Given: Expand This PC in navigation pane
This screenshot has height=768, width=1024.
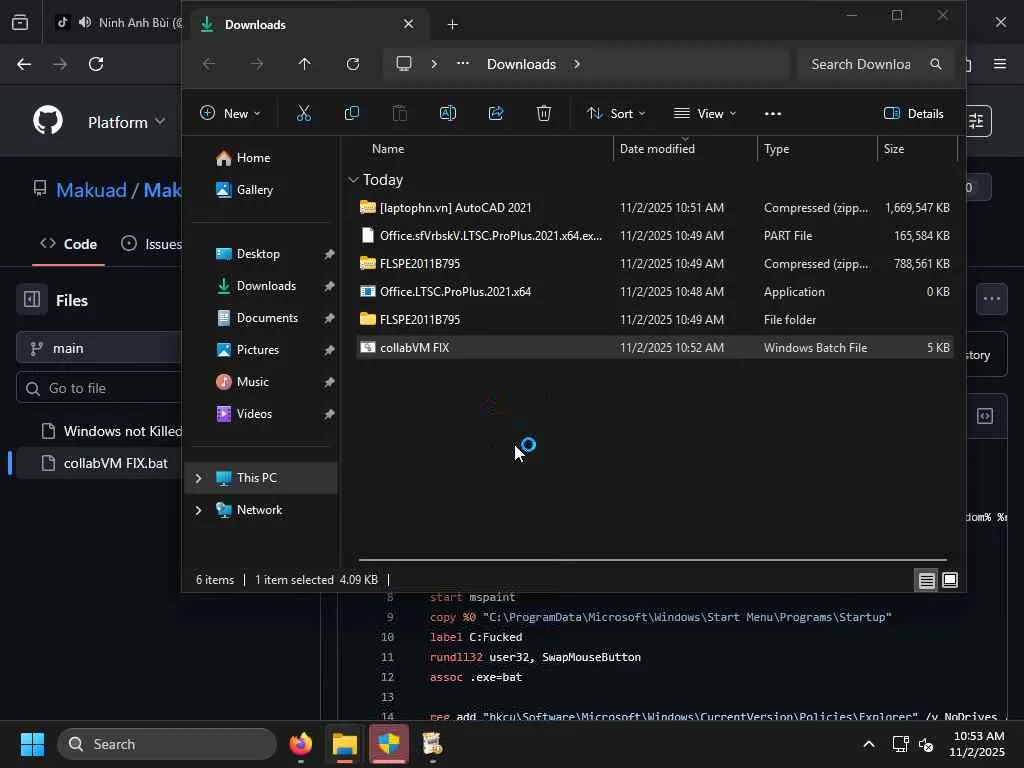Looking at the screenshot, I should (199, 478).
